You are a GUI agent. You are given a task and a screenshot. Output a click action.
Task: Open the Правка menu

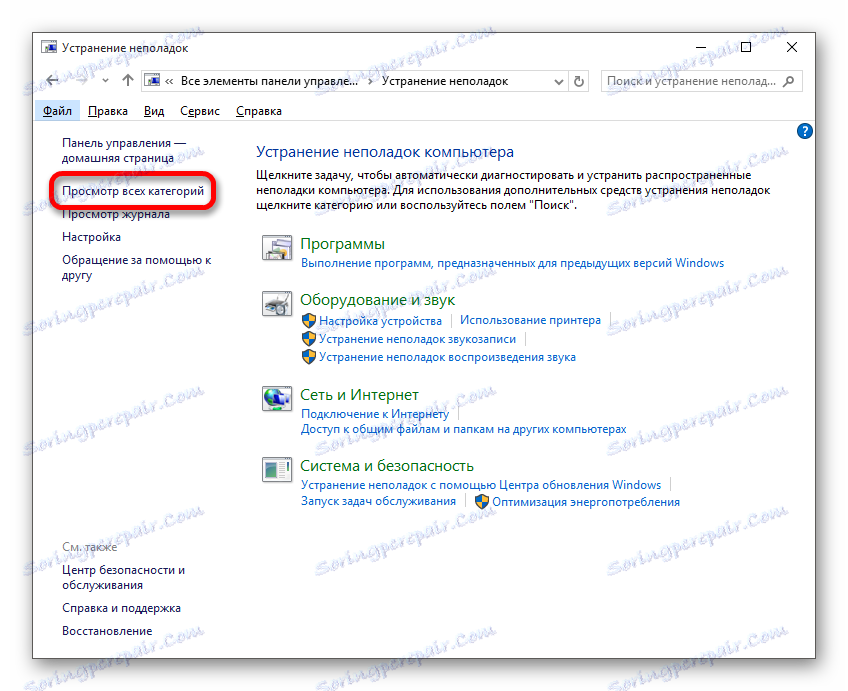click(x=108, y=111)
